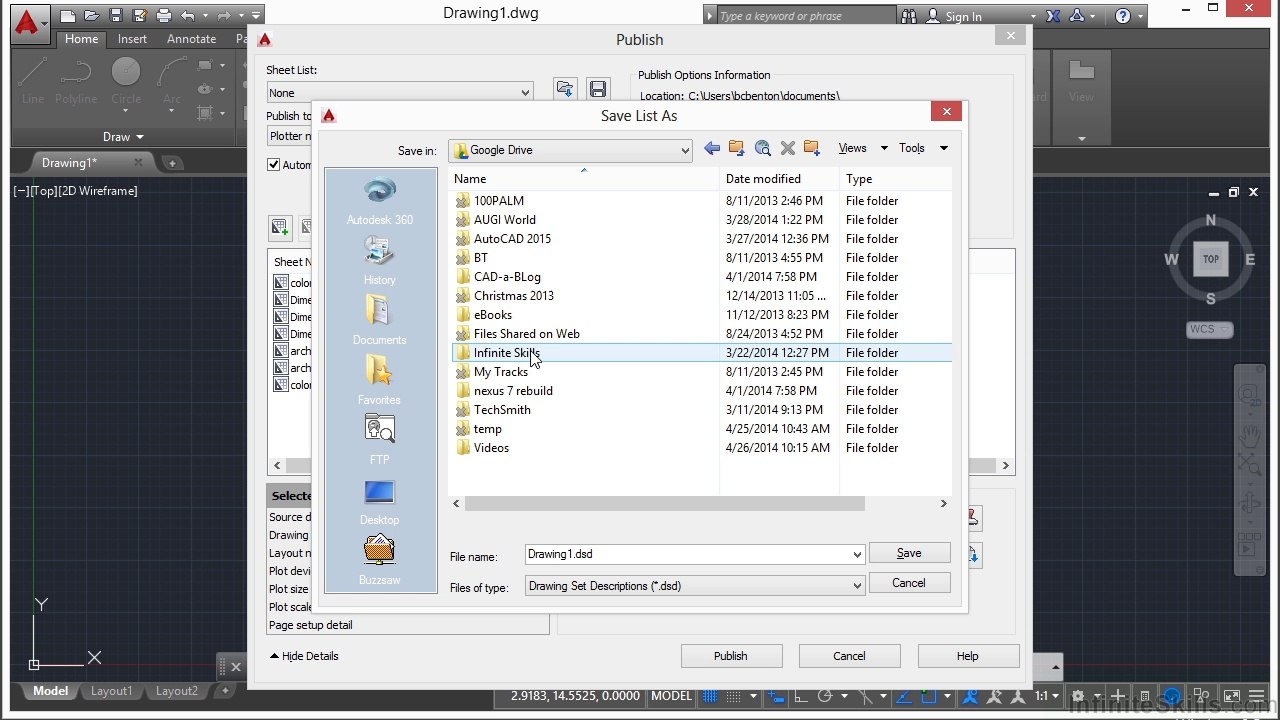This screenshot has width=1280, height=720.
Task: Expand the Draw panel dropdown
Action: 124,137
